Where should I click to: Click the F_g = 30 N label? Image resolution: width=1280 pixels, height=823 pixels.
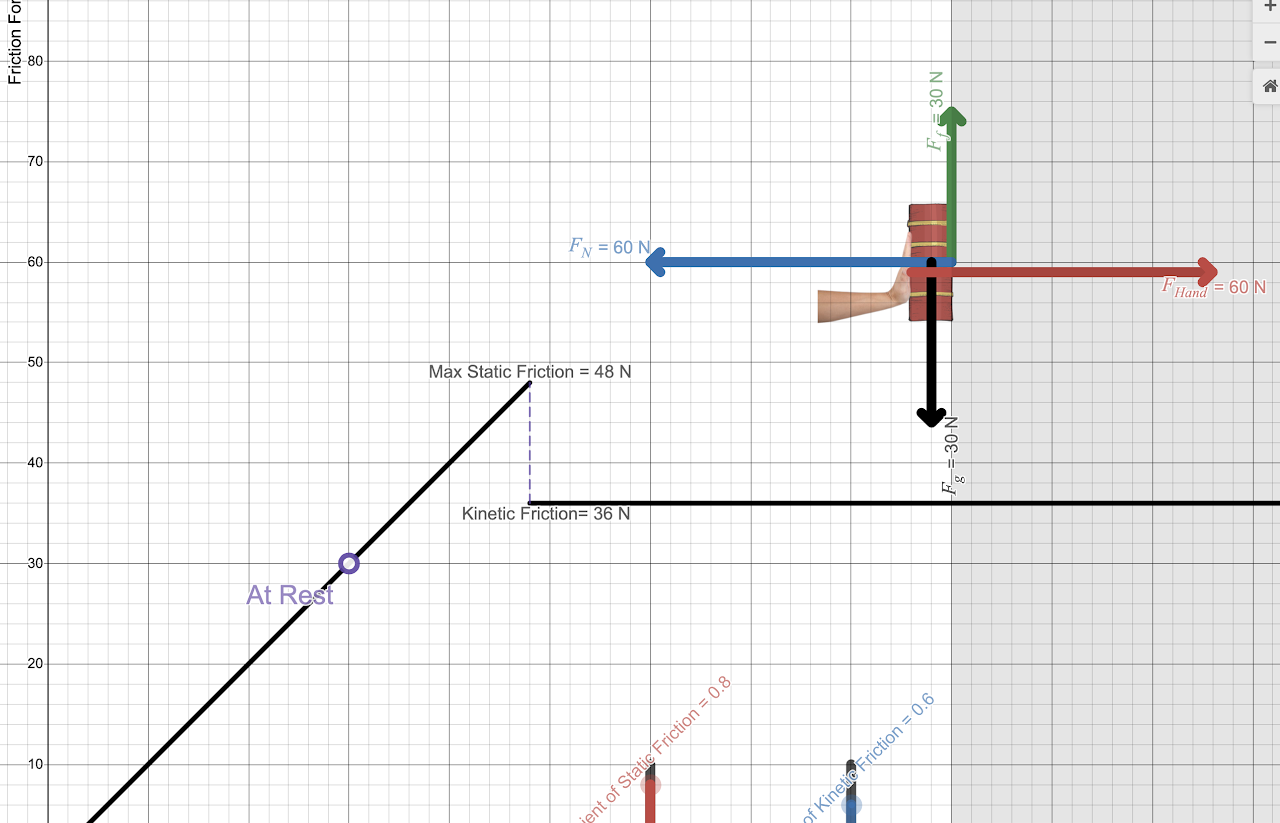coord(951,456)
